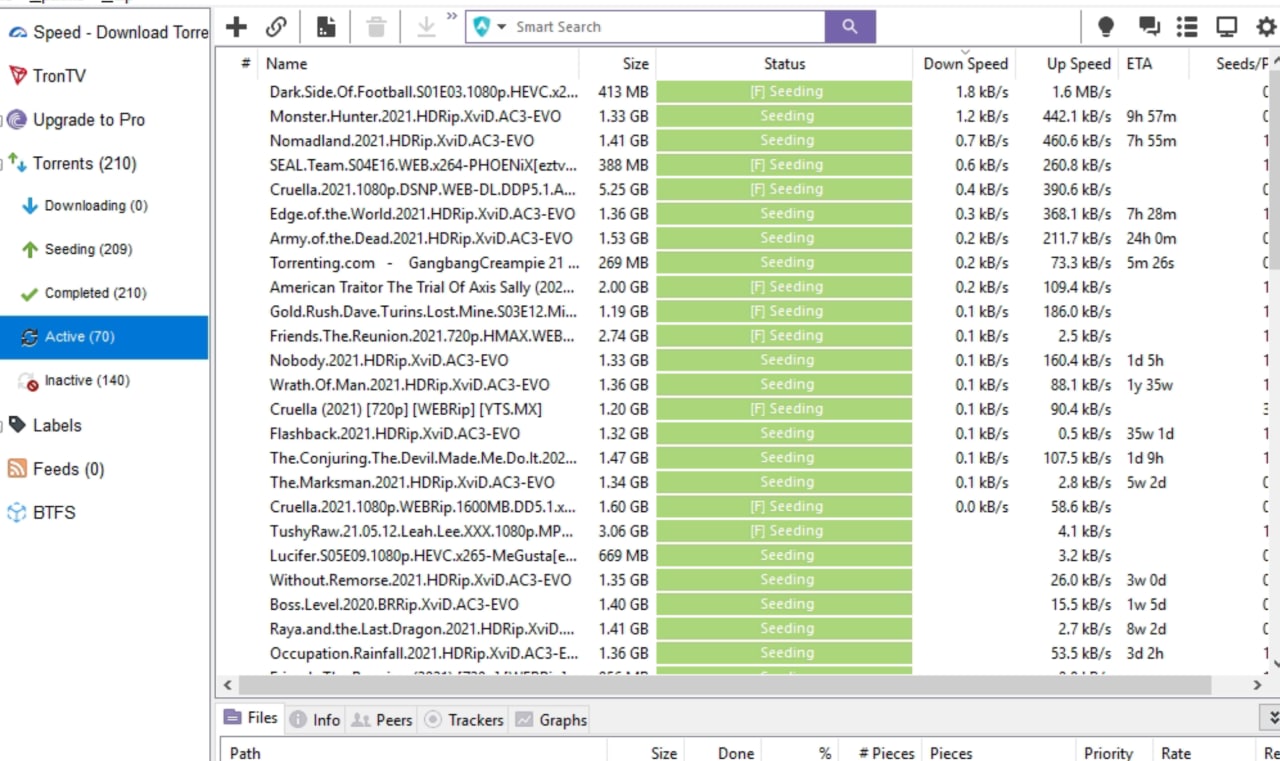Click Seeding status bar of Occupation.Rainfall.2021
The width and height of the screenshot is (1280, 761).
click(785, 653)
